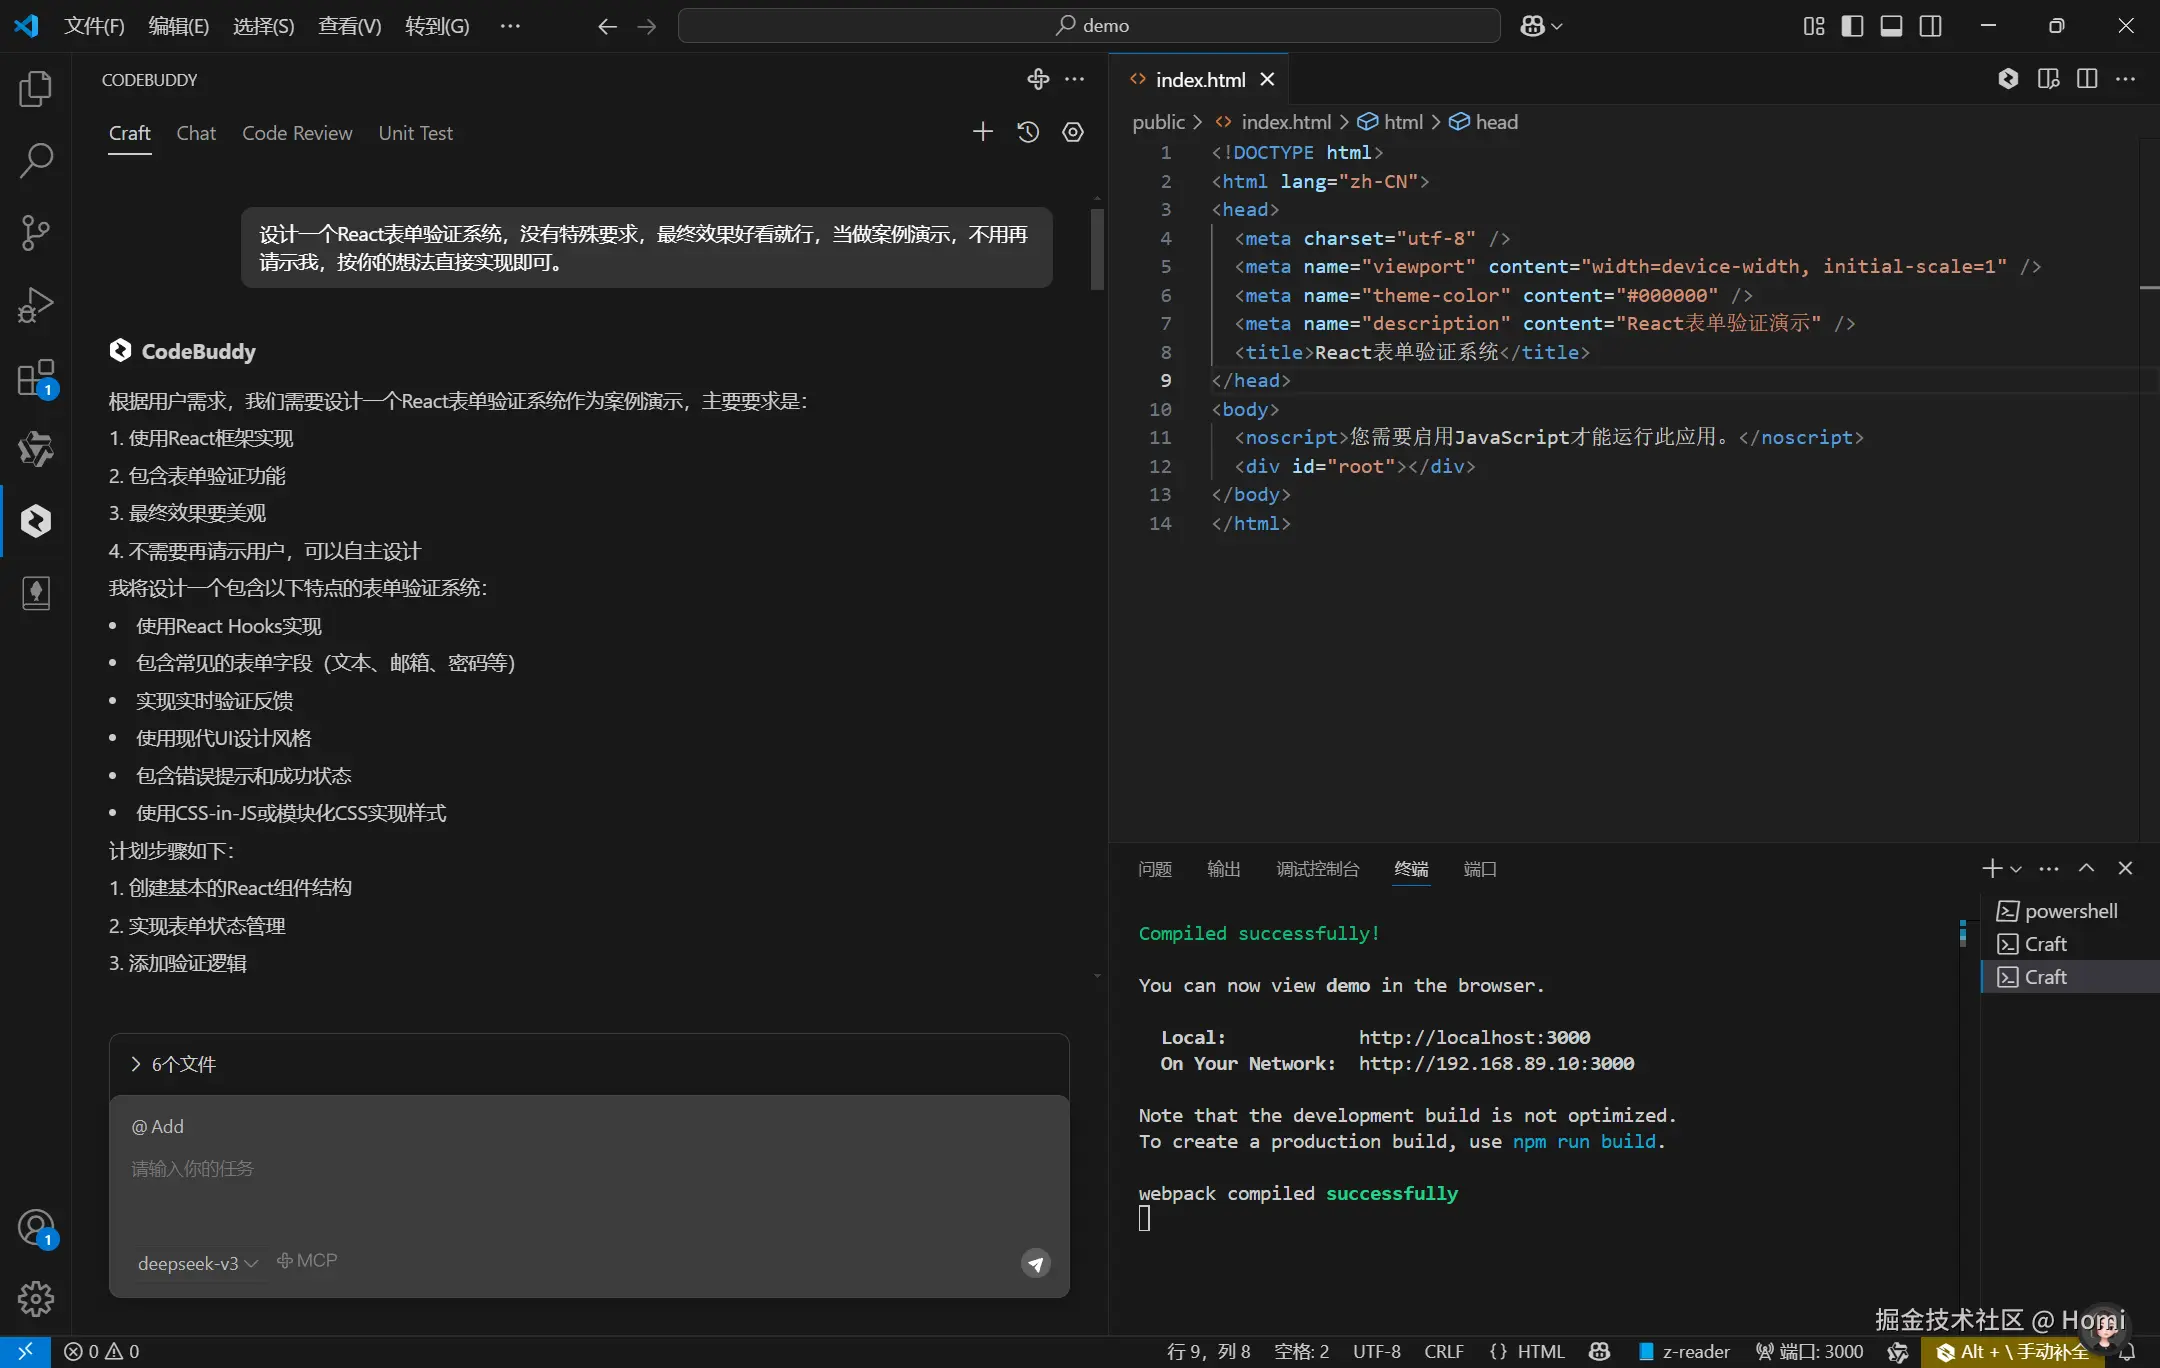The height and width of the screenshot is (1368, 2160).
Task: Open the 转到(G) menu
Action: coord(436,25)
